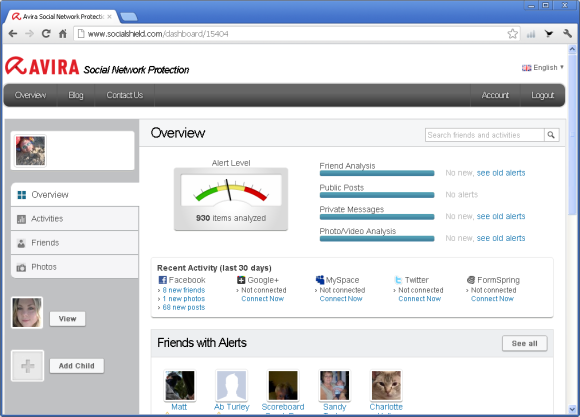
Task: Open Overview in top navigation bar
Action: (x=30, y=95)
